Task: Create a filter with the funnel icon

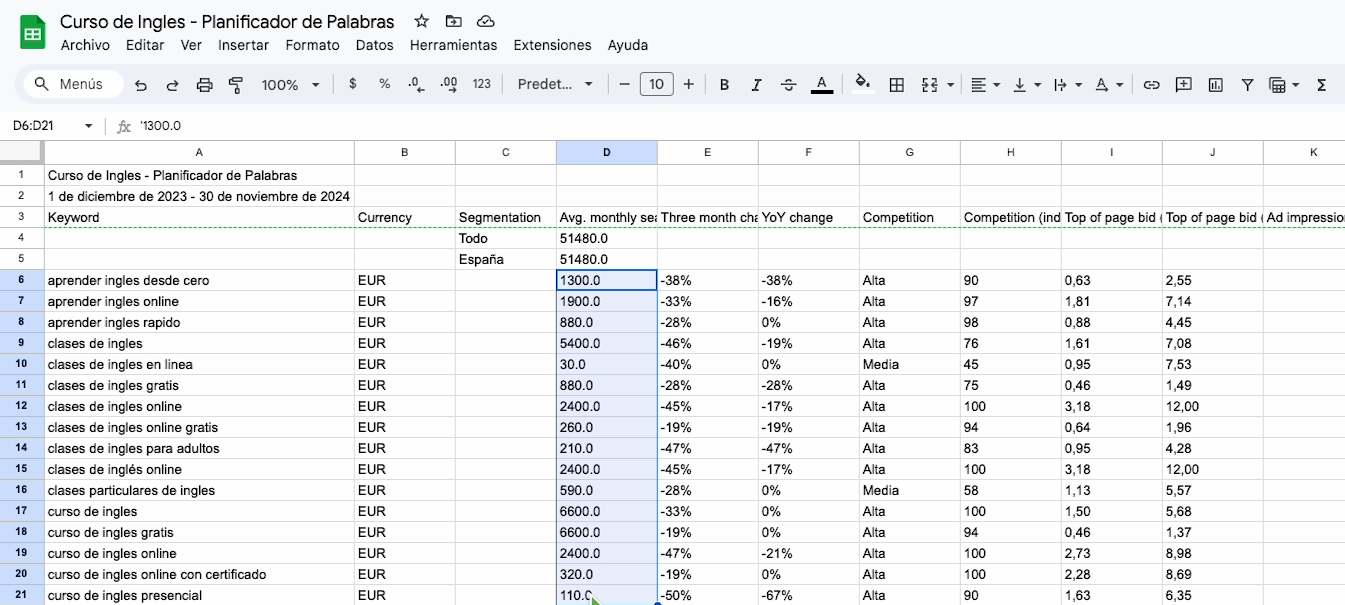Action: (1248, 85)
